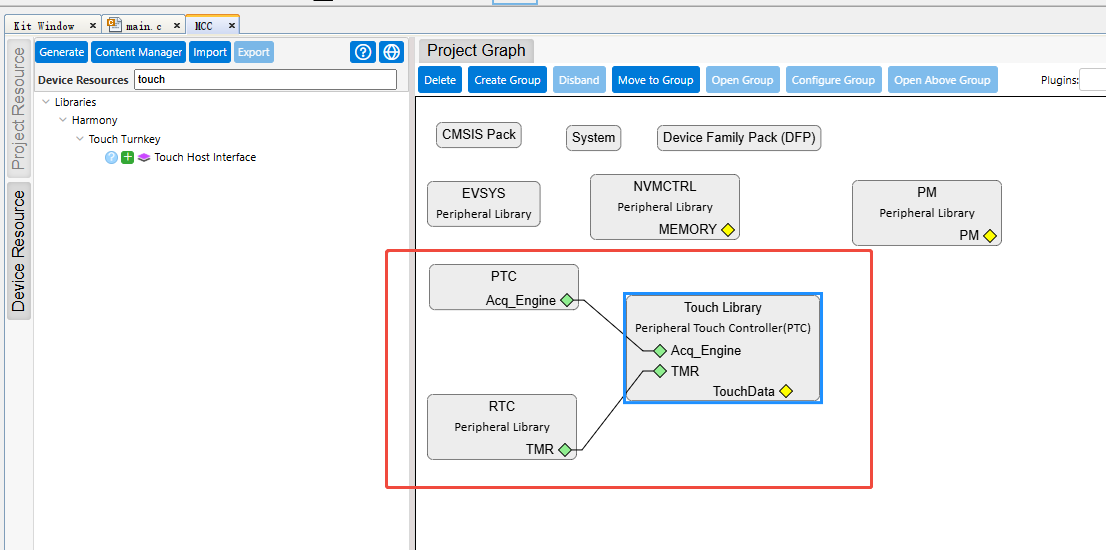The image size is (1106, 550).
Task: Open the Content Manager
Action: [x=138, y=52]
